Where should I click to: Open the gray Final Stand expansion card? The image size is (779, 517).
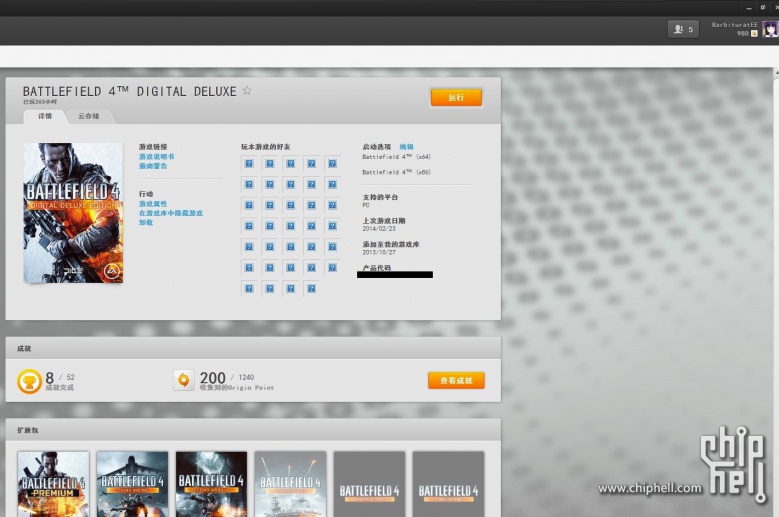(448, 484)
